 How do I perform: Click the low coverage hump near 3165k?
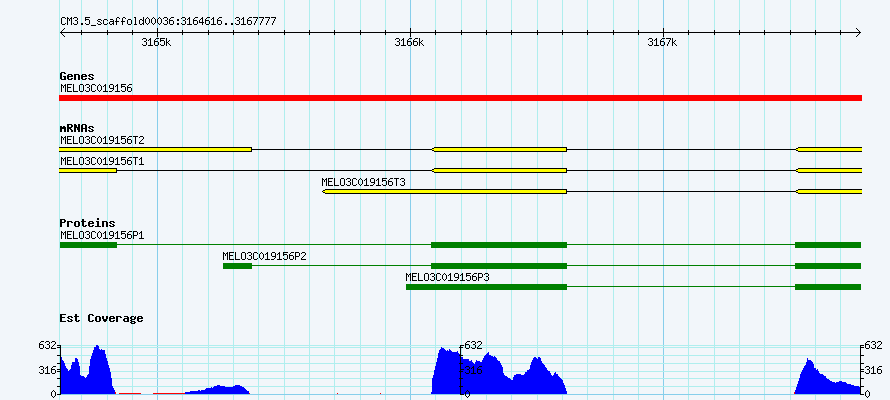(x=217, y=390)
